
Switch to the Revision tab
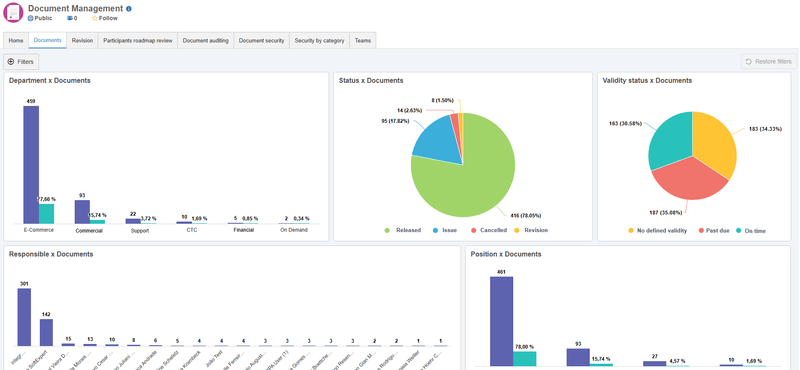pos(82,41)
